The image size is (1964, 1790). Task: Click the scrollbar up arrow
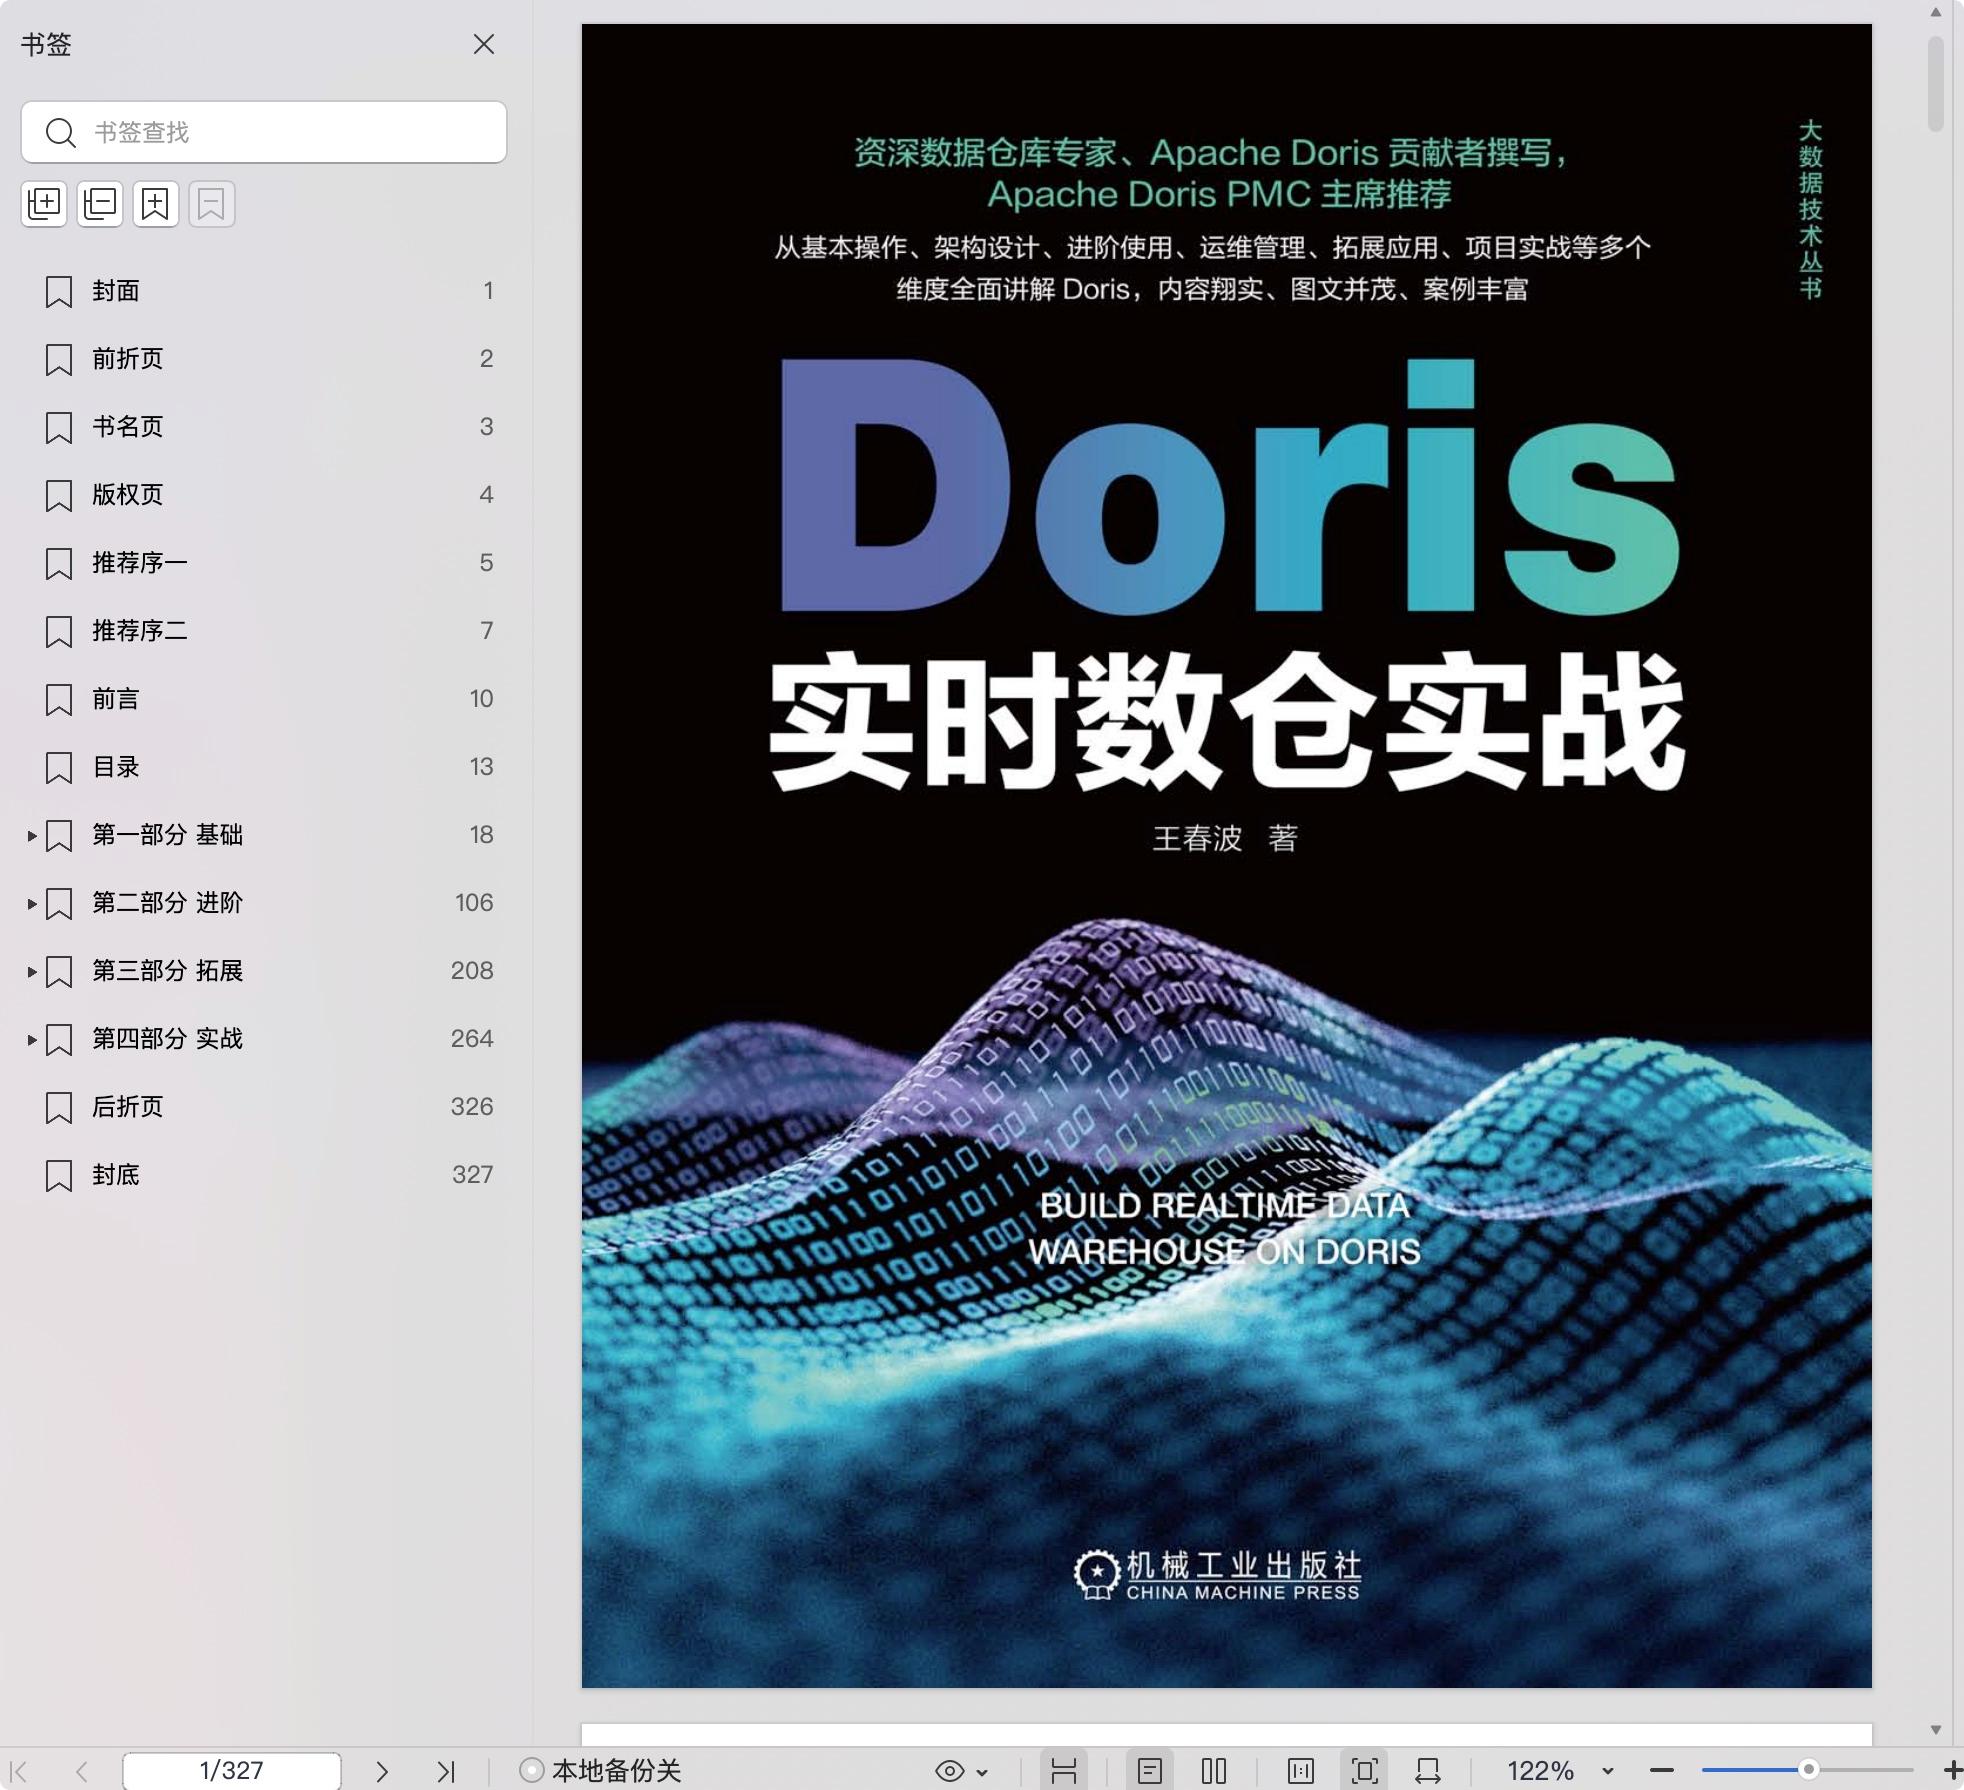(1936, 13)
